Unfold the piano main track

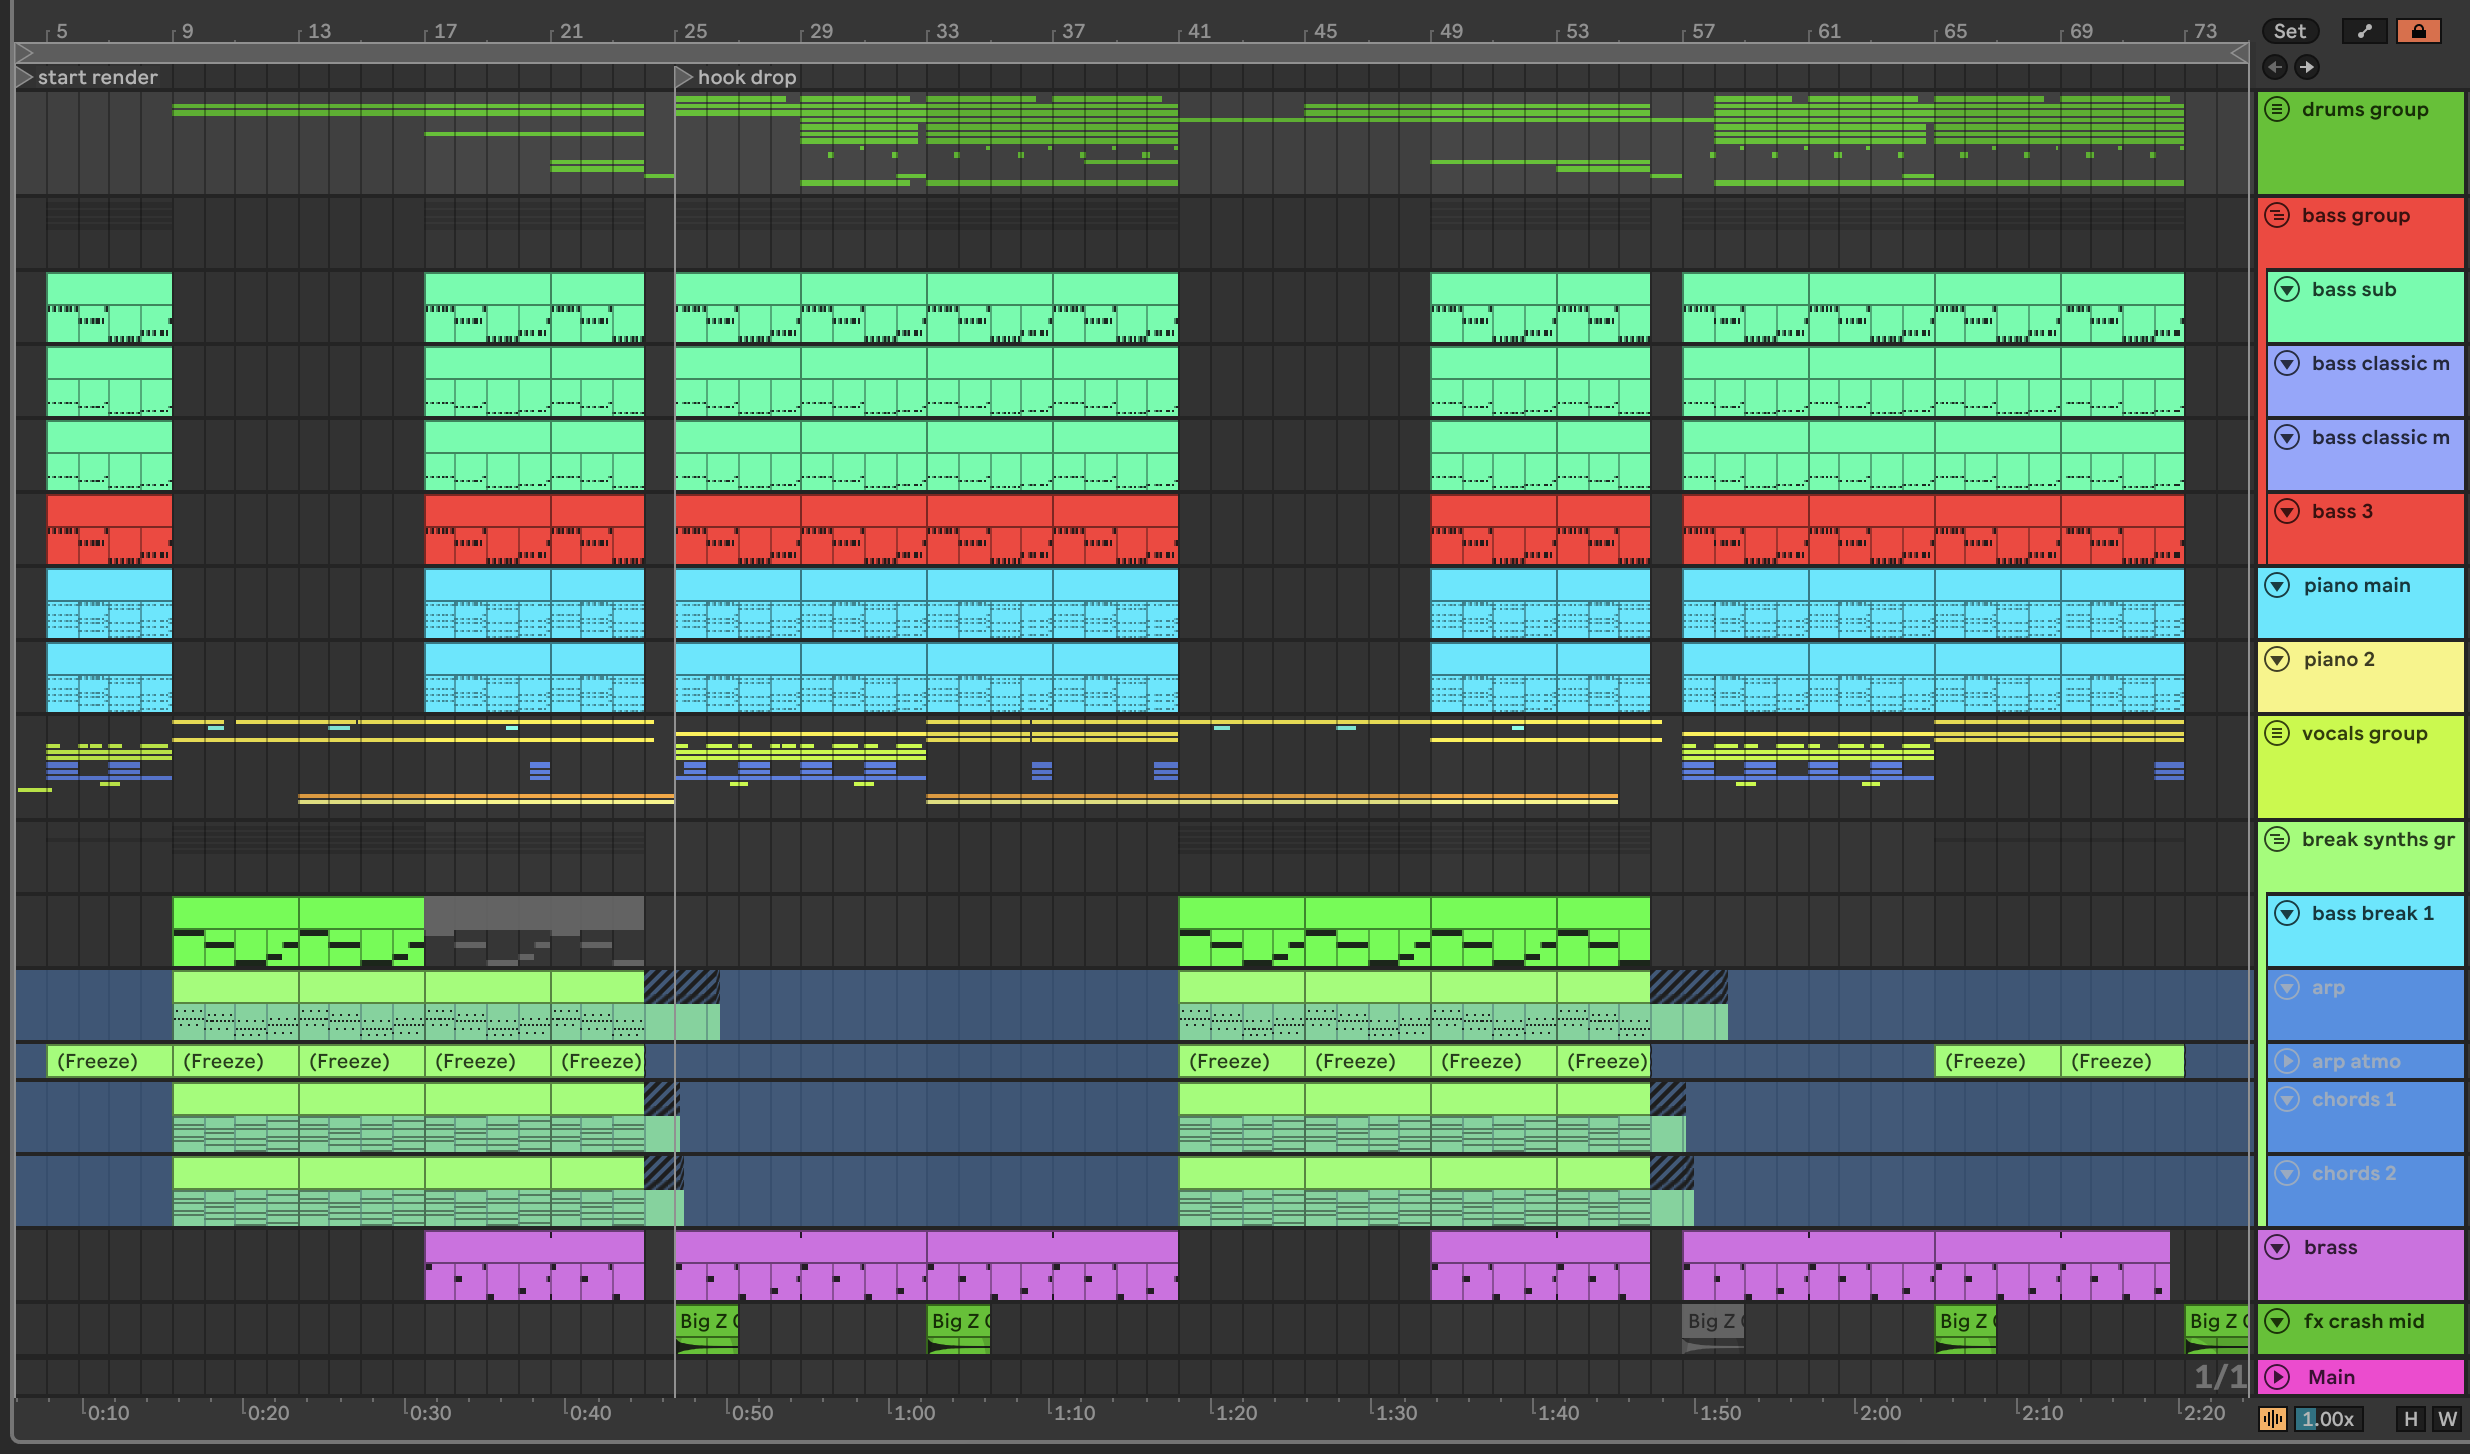pos(2277,586)
